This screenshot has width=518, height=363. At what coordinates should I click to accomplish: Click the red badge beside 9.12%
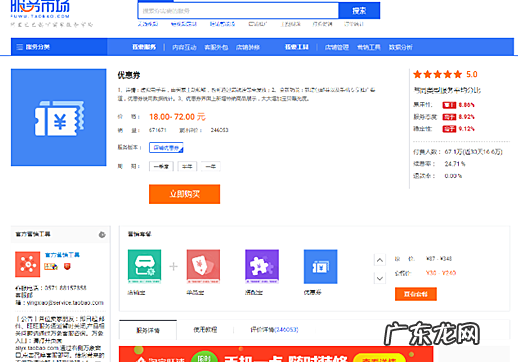449,129
